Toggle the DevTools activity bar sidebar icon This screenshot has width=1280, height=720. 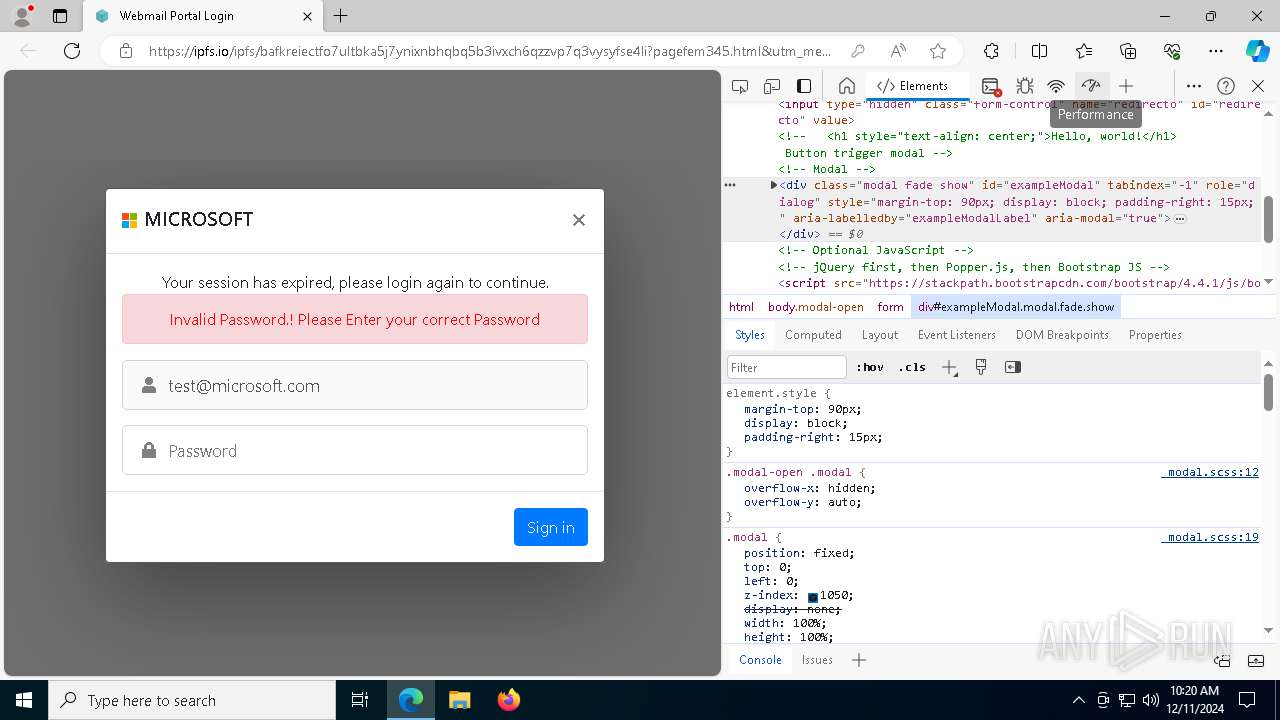point(804,86)
